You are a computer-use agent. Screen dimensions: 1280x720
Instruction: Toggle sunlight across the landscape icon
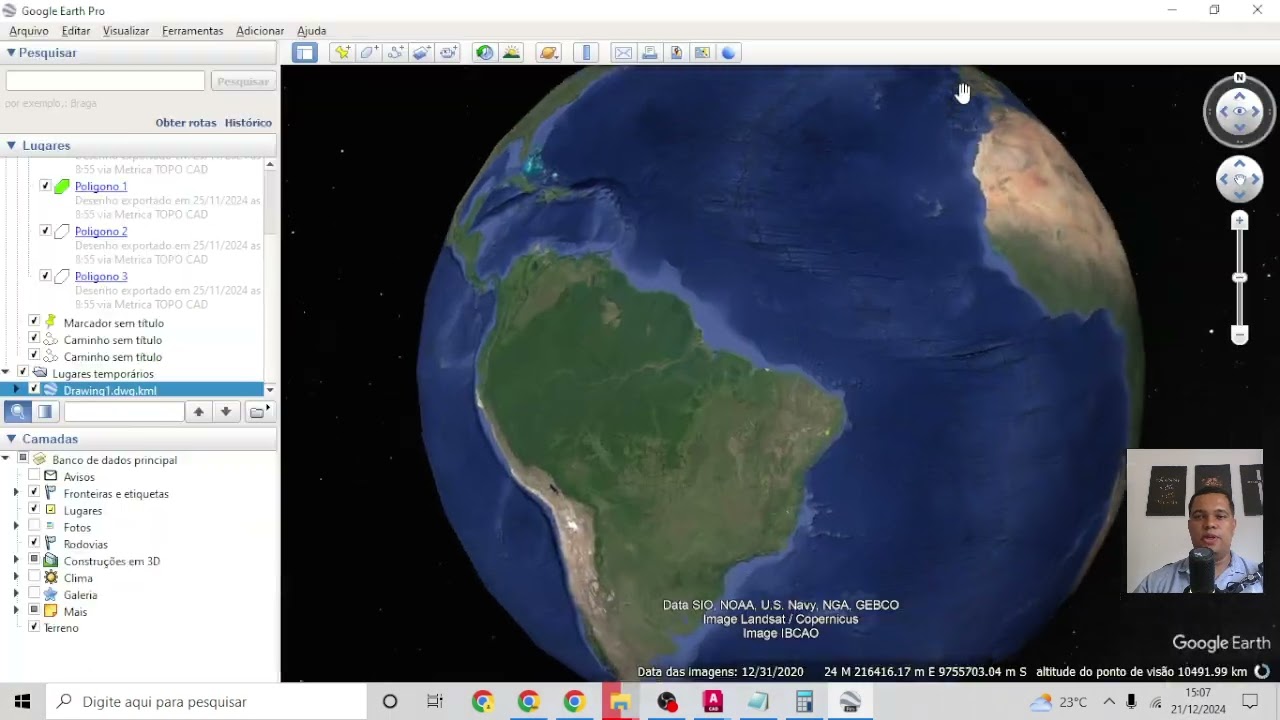[511, 53]
